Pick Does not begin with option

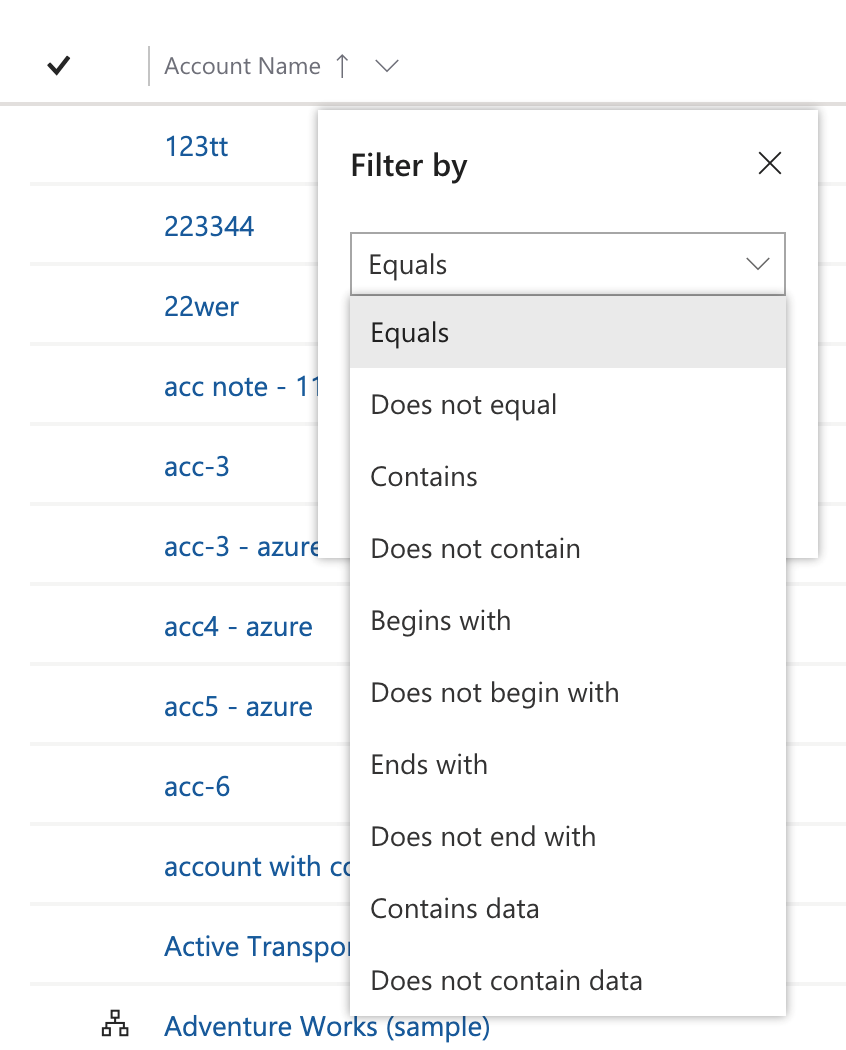tap(495, 692)
